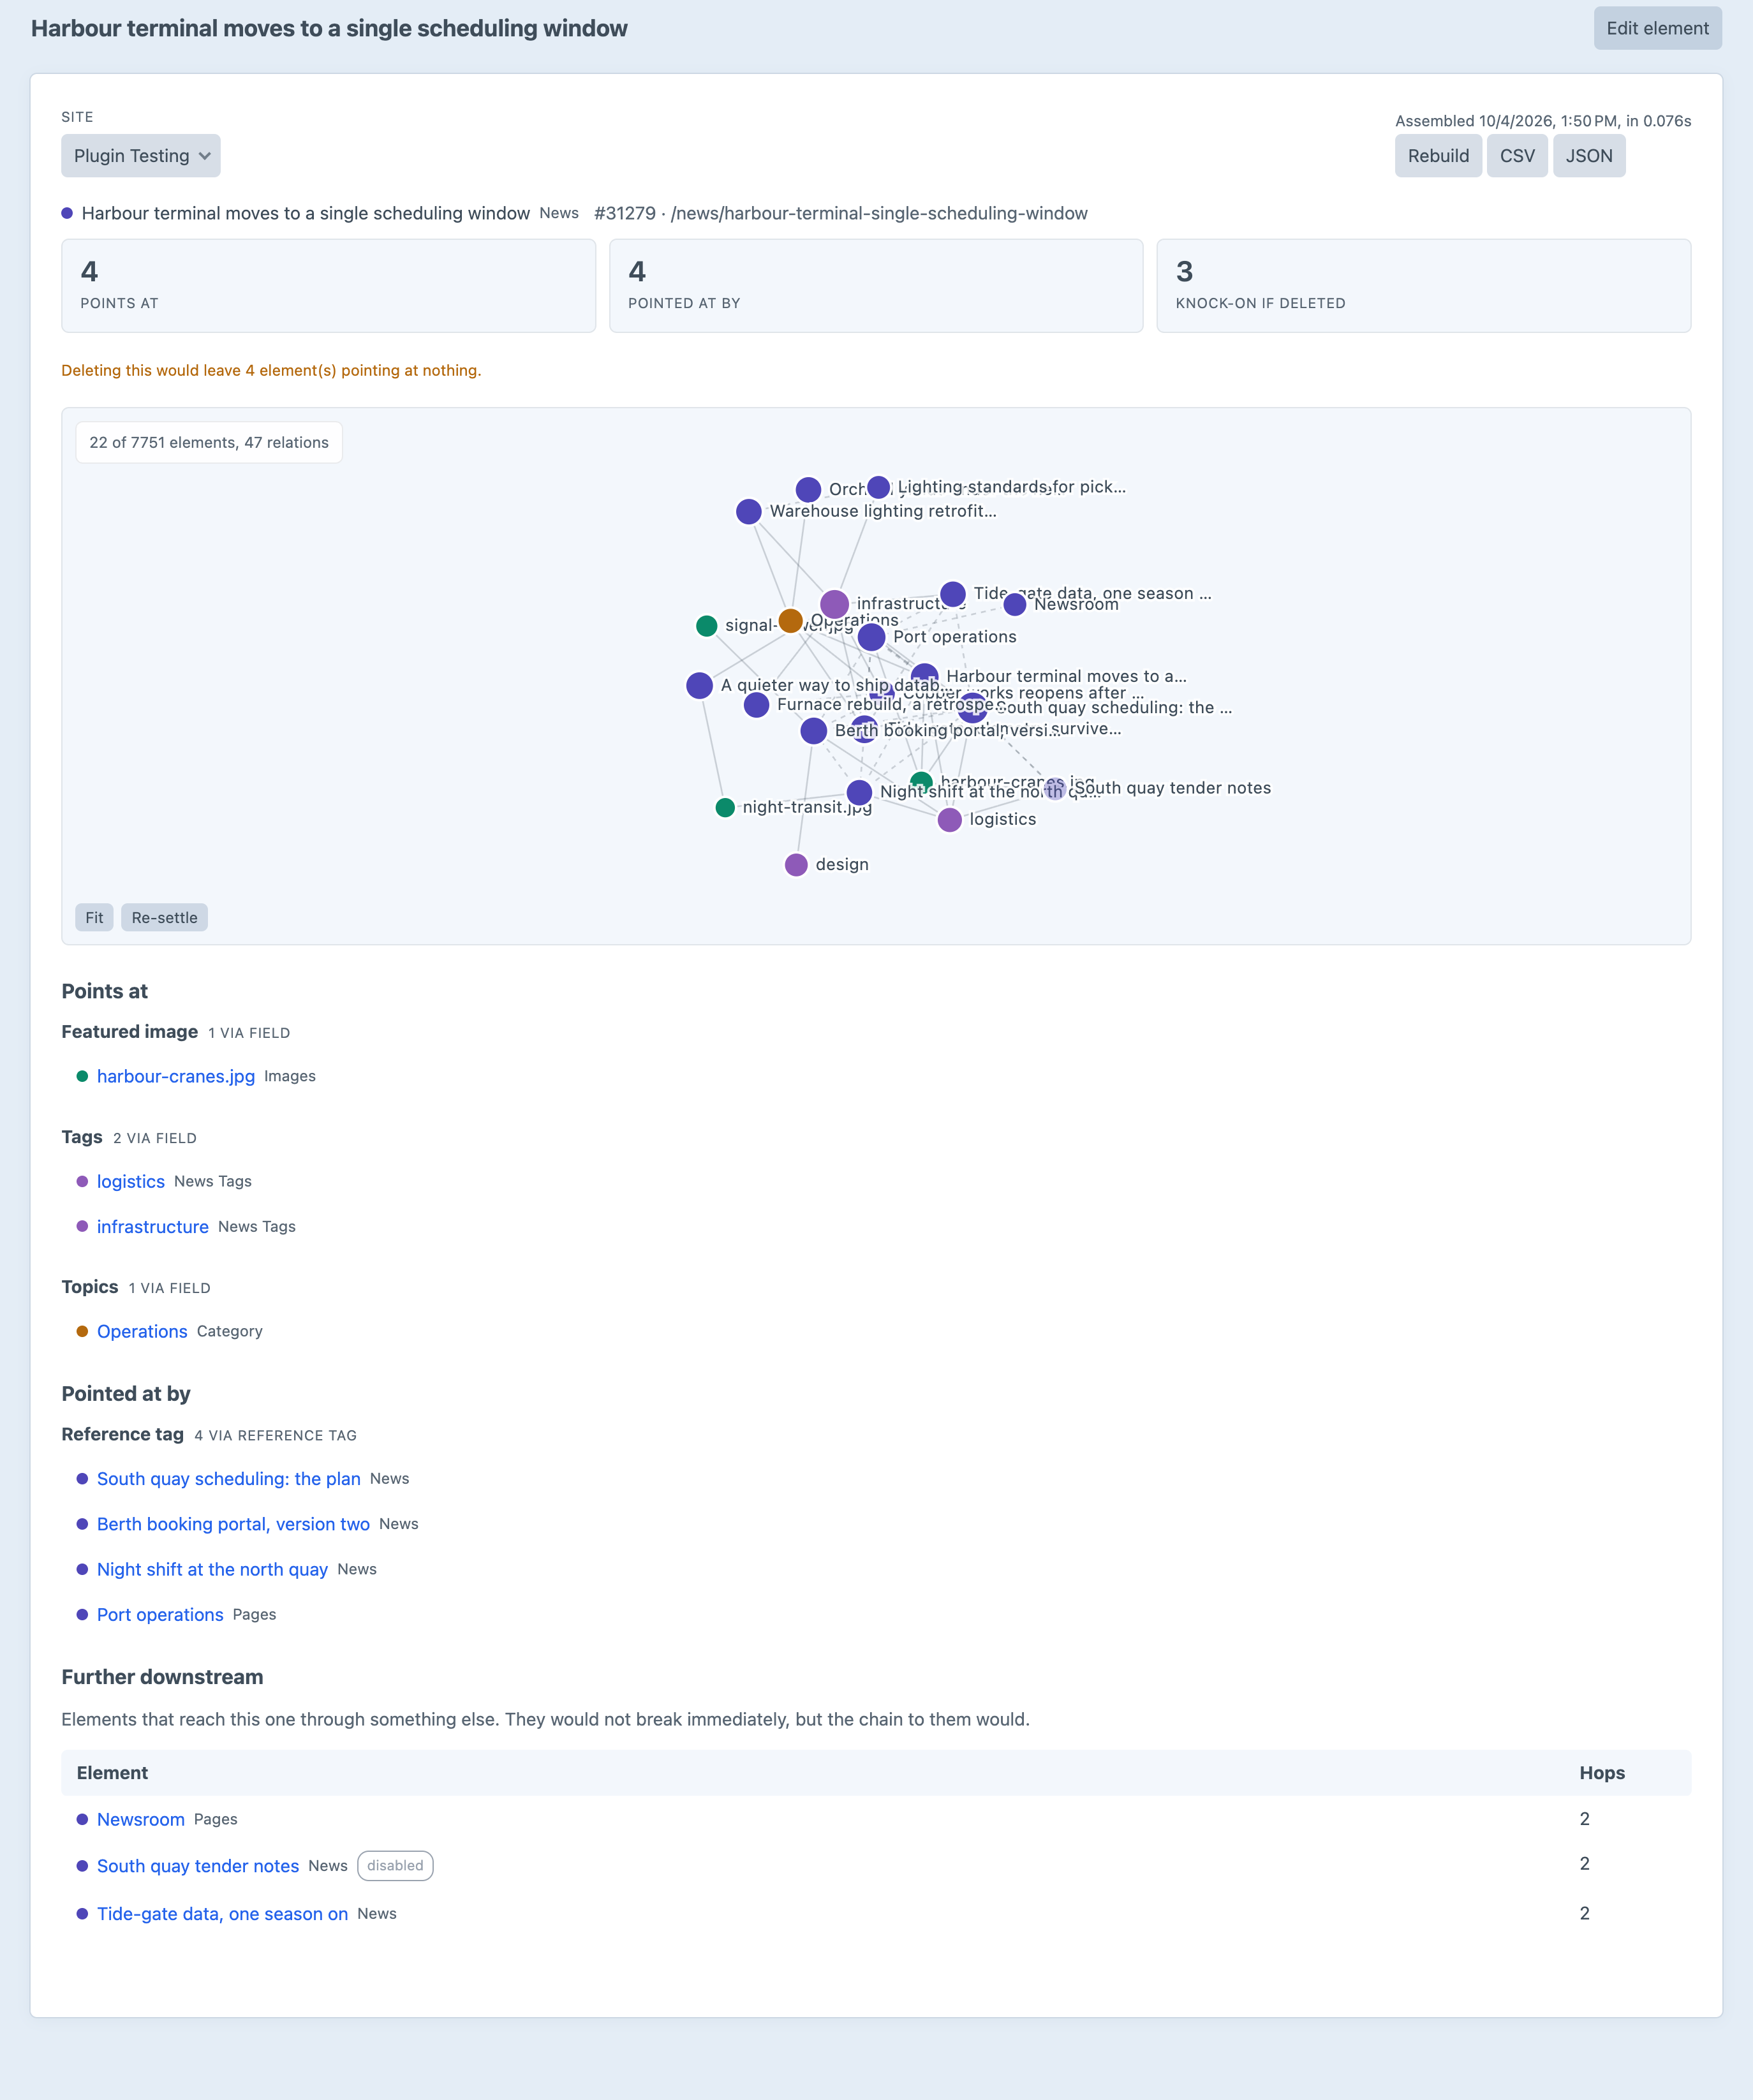Open the Port operations page link
Viewport: 1753px width, 2100px height.
(x=160, y=1615)
